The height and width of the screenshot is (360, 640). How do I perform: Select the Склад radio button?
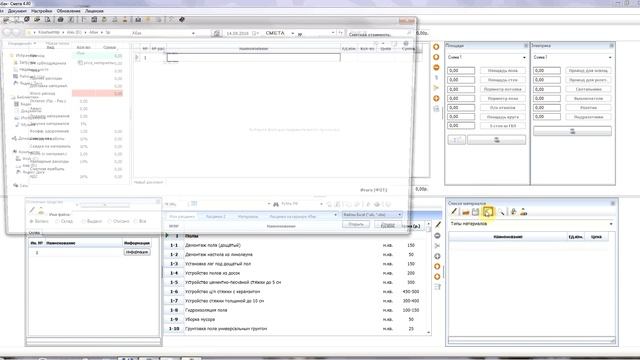coord(64,221)
